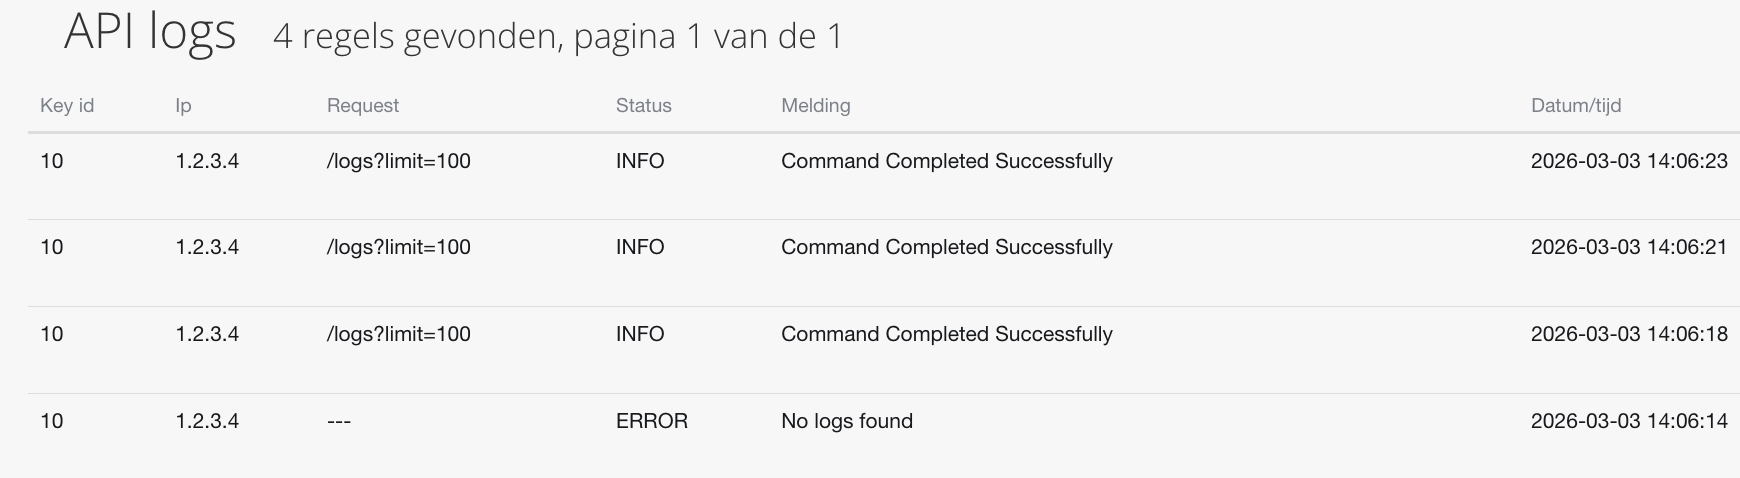Click the Melding column header
The image size is (1740, 478).
pos(816,105)
